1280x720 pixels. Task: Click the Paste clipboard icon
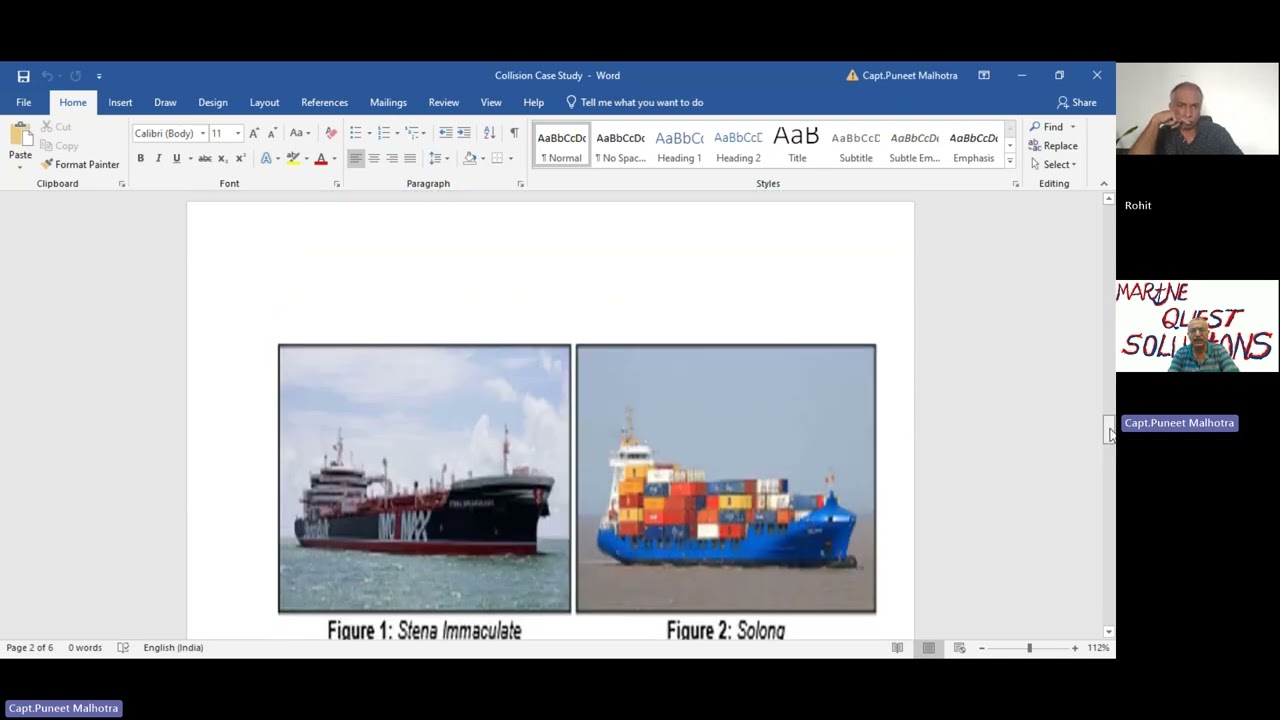tap(20, 135)
